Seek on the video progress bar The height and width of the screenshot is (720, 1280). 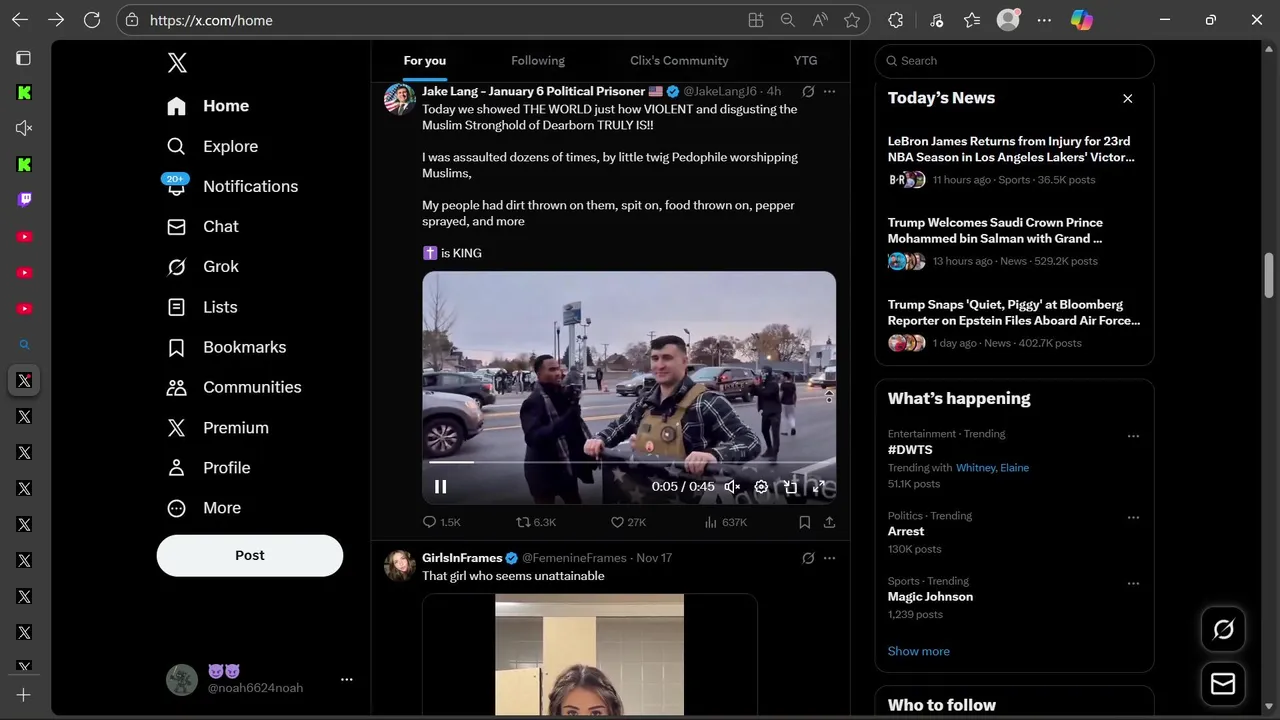click(x=629, y=462)
